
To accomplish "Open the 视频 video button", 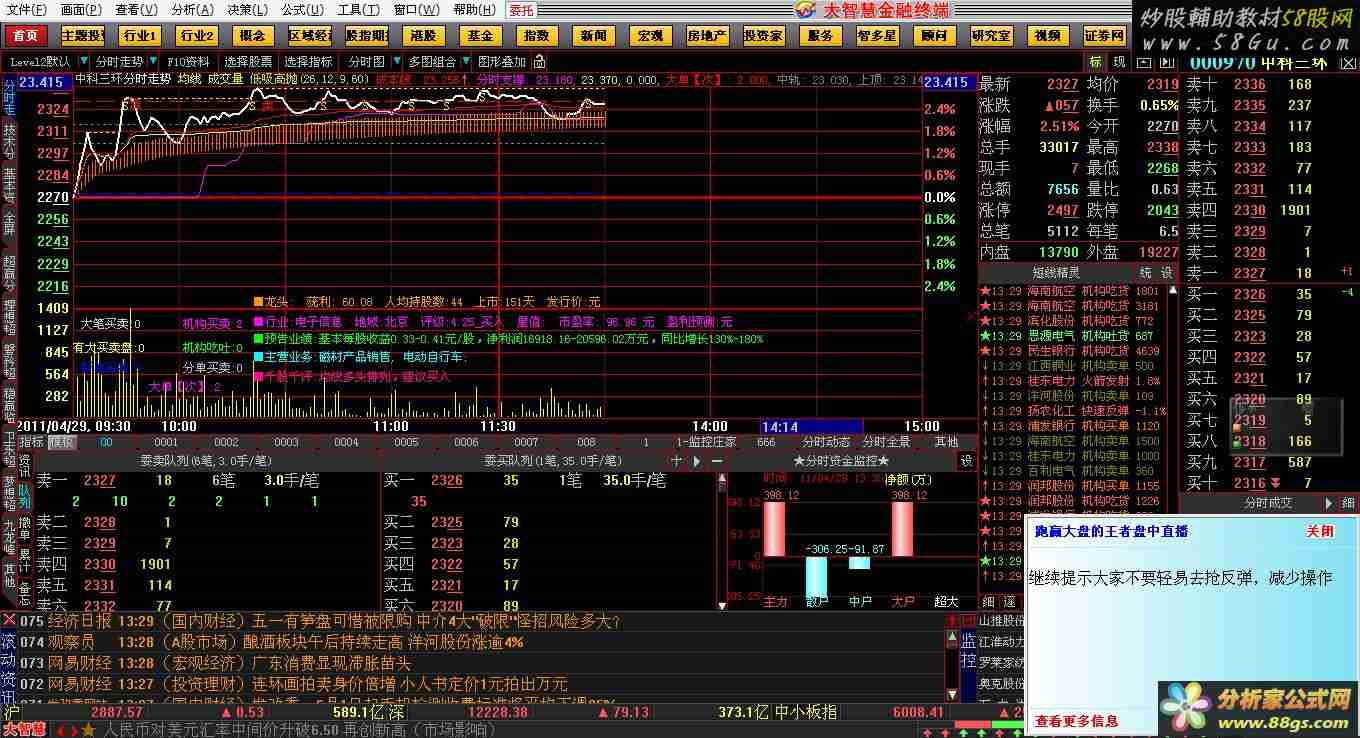I will 1047,36.
